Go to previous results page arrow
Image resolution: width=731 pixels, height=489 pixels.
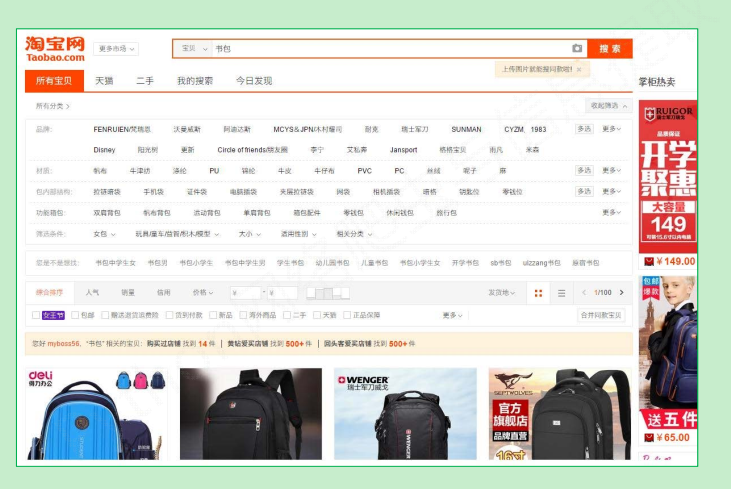pos(584,292)
